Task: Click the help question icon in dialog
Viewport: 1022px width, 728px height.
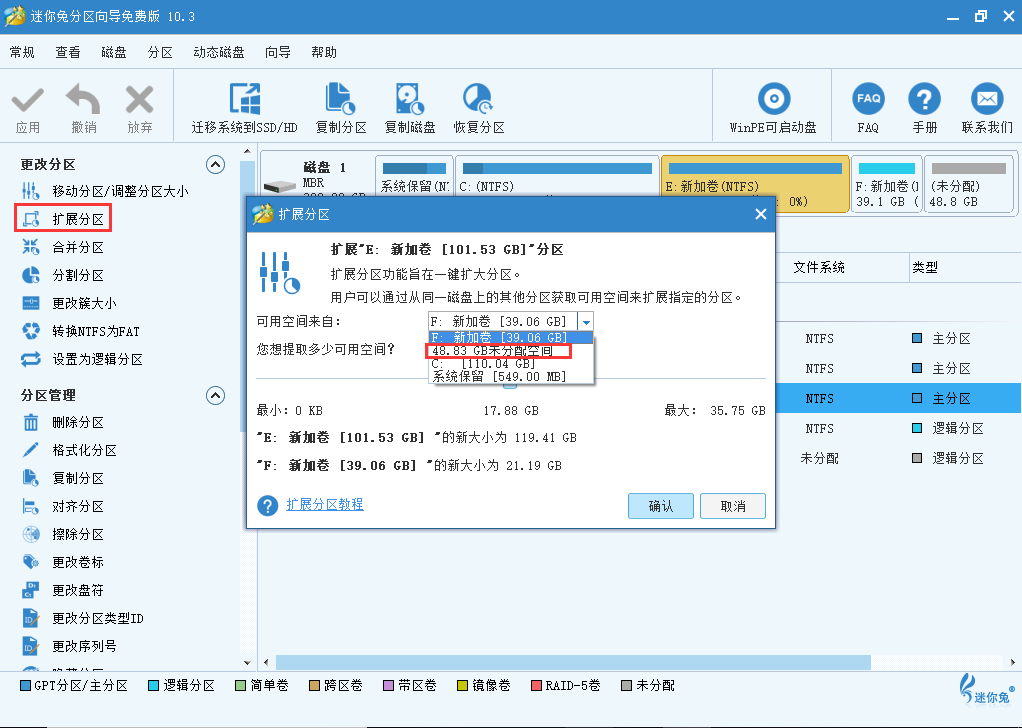Action: pos(267,505)
